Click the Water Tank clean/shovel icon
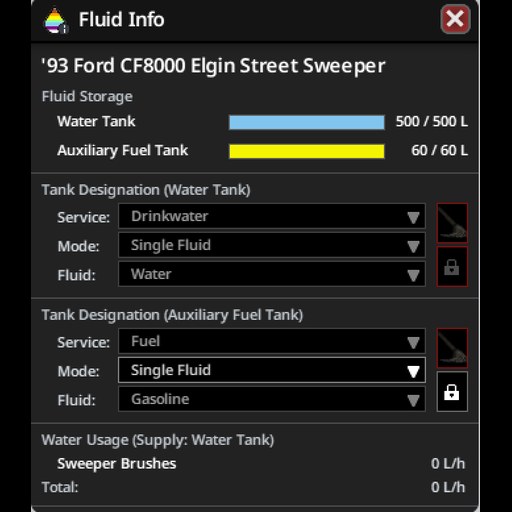 coord(452,223)
